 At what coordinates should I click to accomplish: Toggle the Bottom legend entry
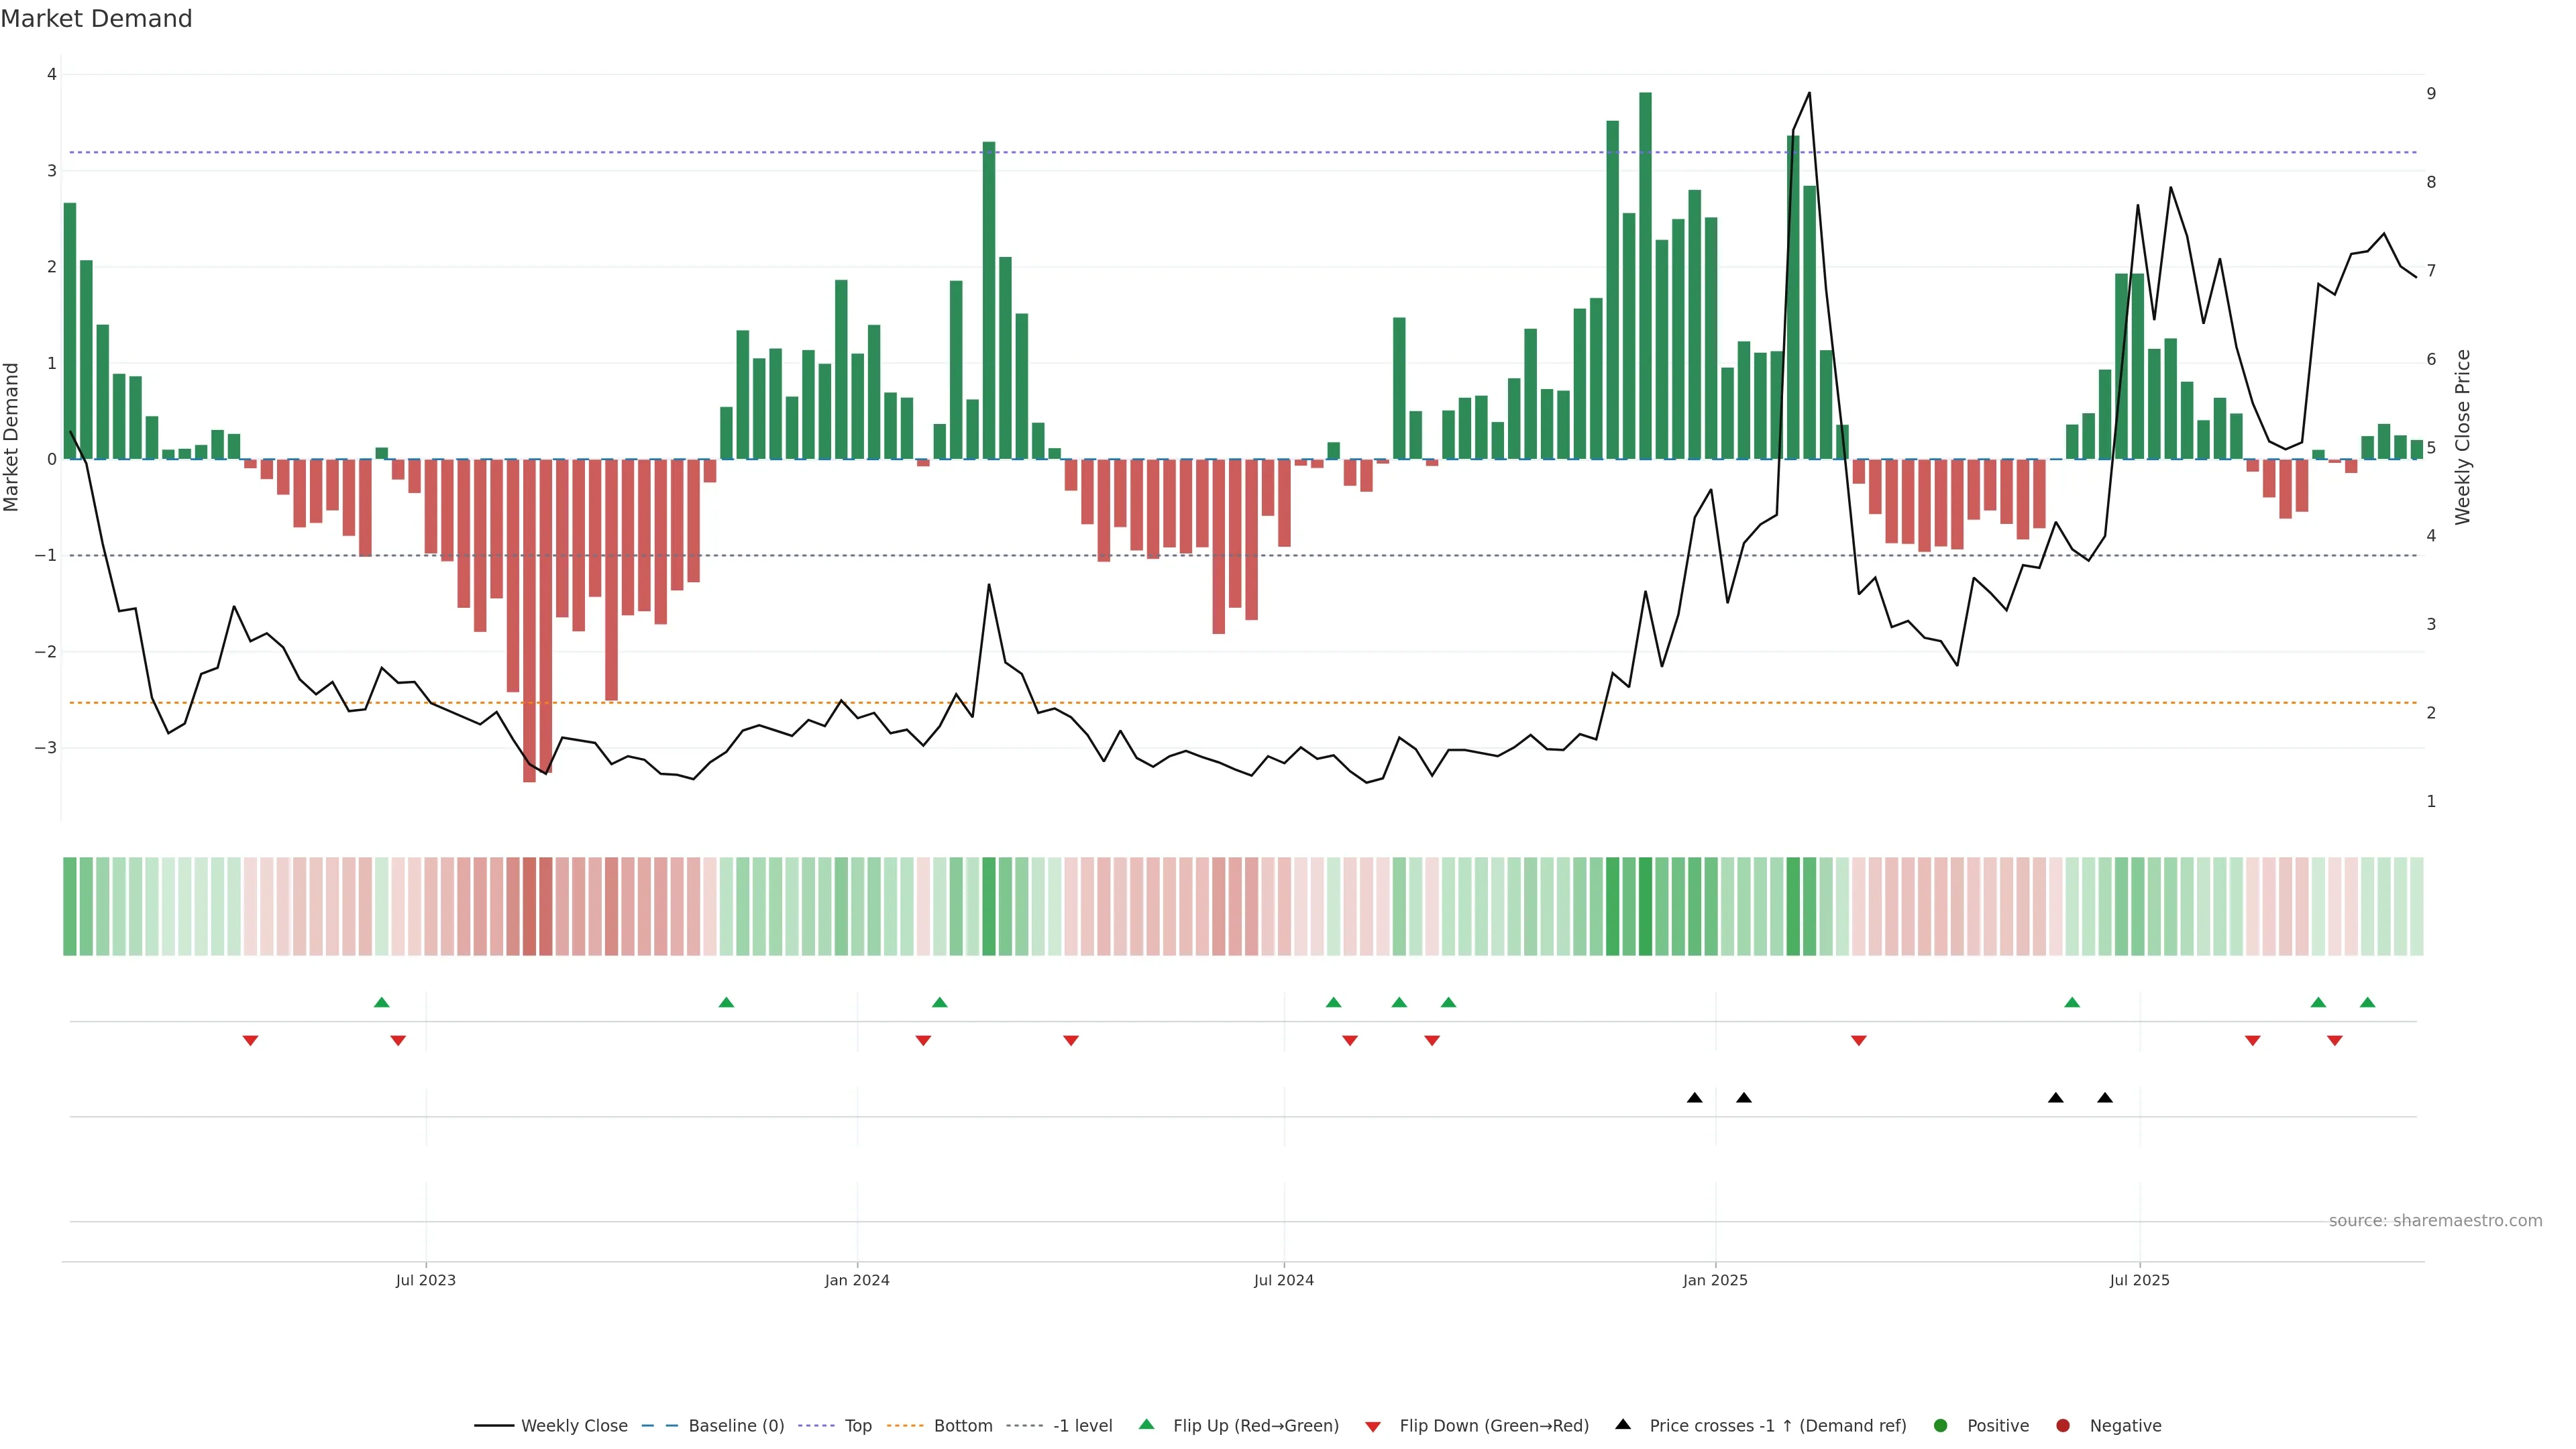click(962, 1426)
